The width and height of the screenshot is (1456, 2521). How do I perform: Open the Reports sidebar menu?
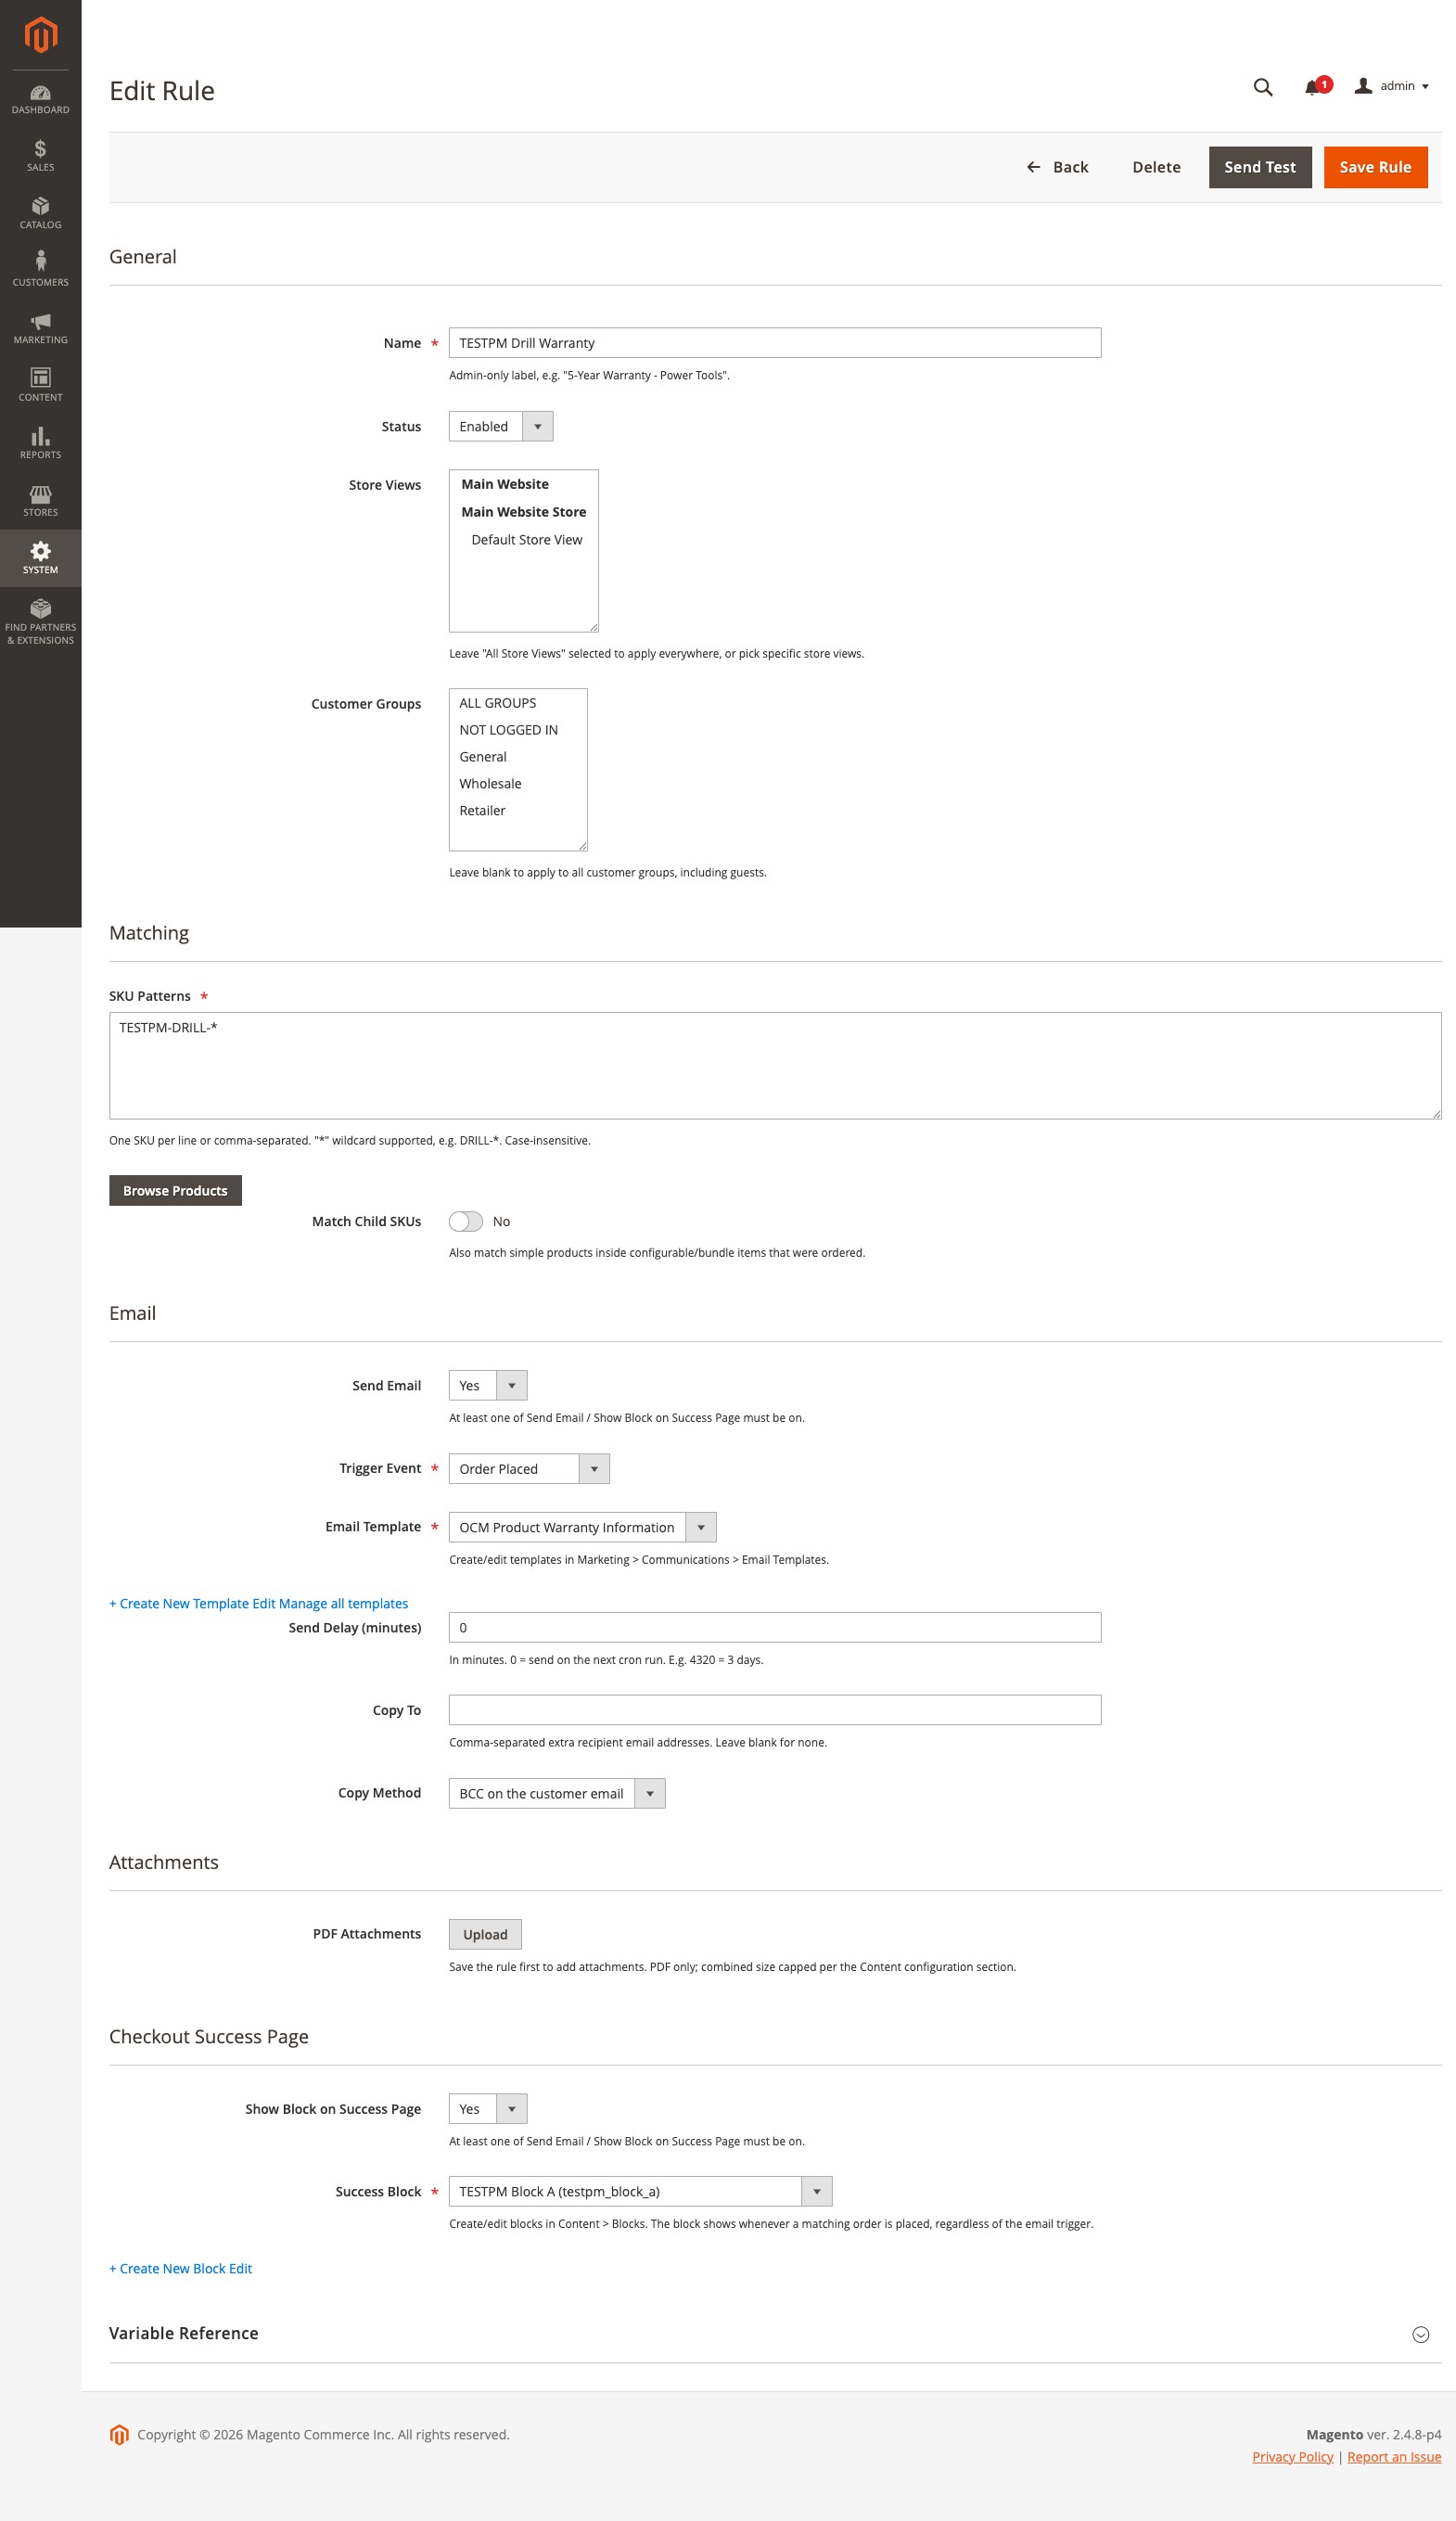(40, 444)
